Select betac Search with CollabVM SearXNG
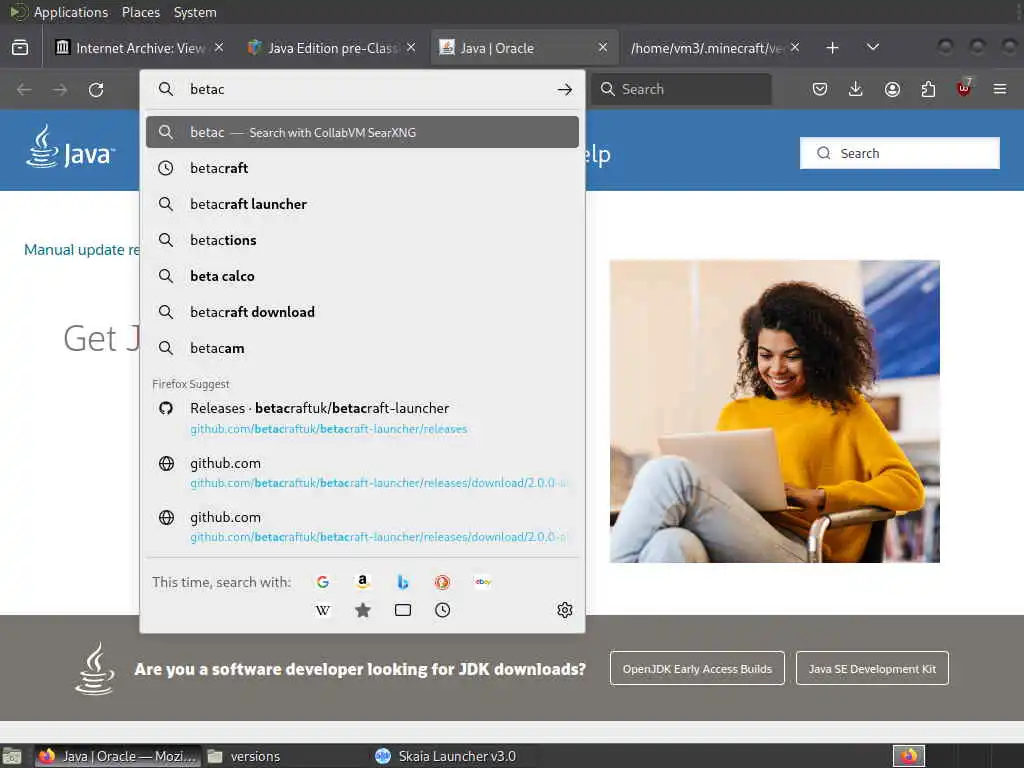The image size is (1024, 768). coord(362,132)
